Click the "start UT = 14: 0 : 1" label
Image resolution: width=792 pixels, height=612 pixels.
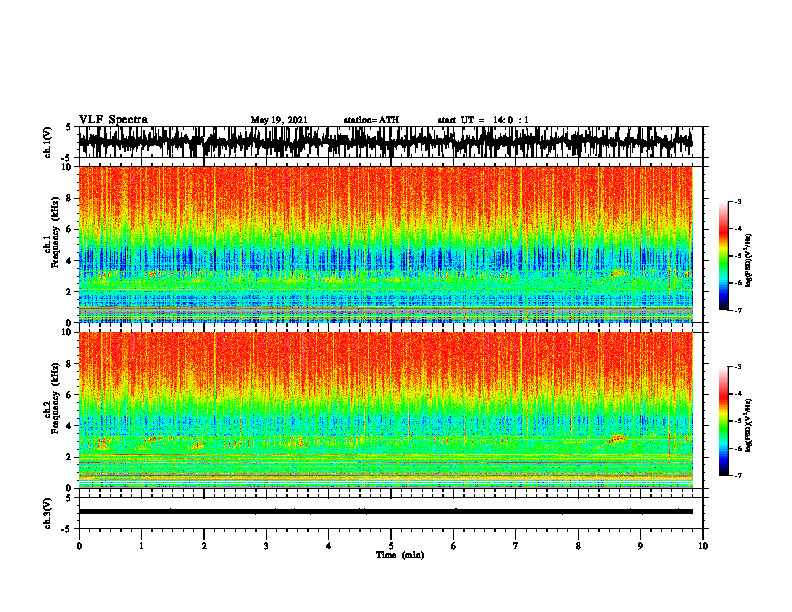[x=483, y=120]
